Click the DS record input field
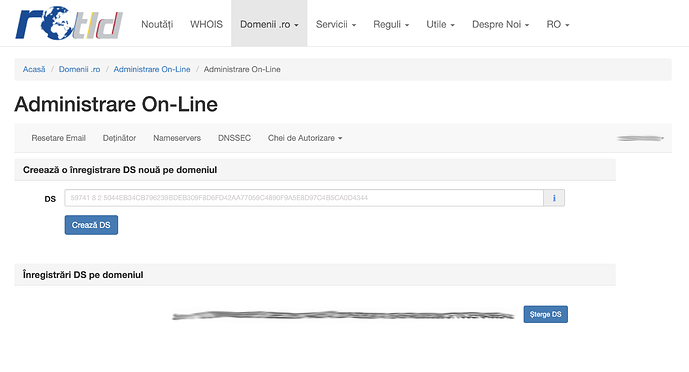Viewport: 689px width, 372px height. click(x=304, y=198)
